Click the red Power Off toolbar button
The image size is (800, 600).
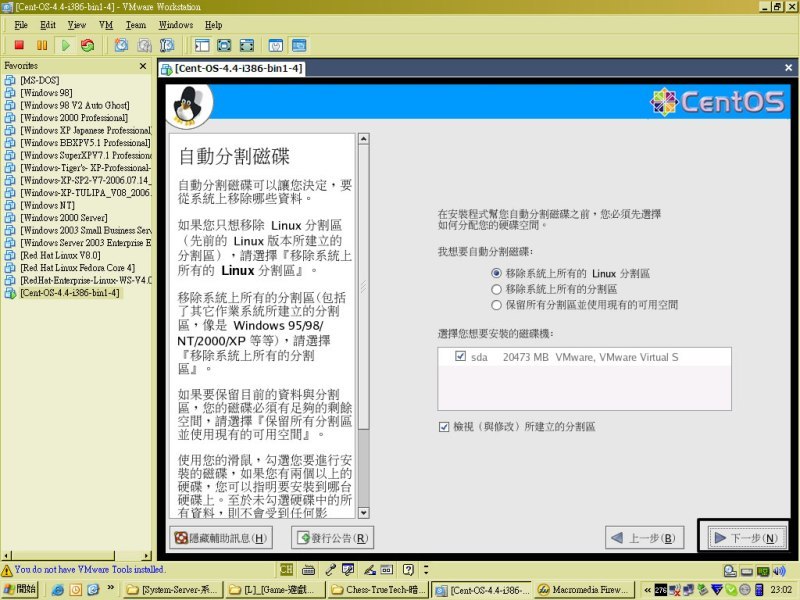(x=19, y=45)
